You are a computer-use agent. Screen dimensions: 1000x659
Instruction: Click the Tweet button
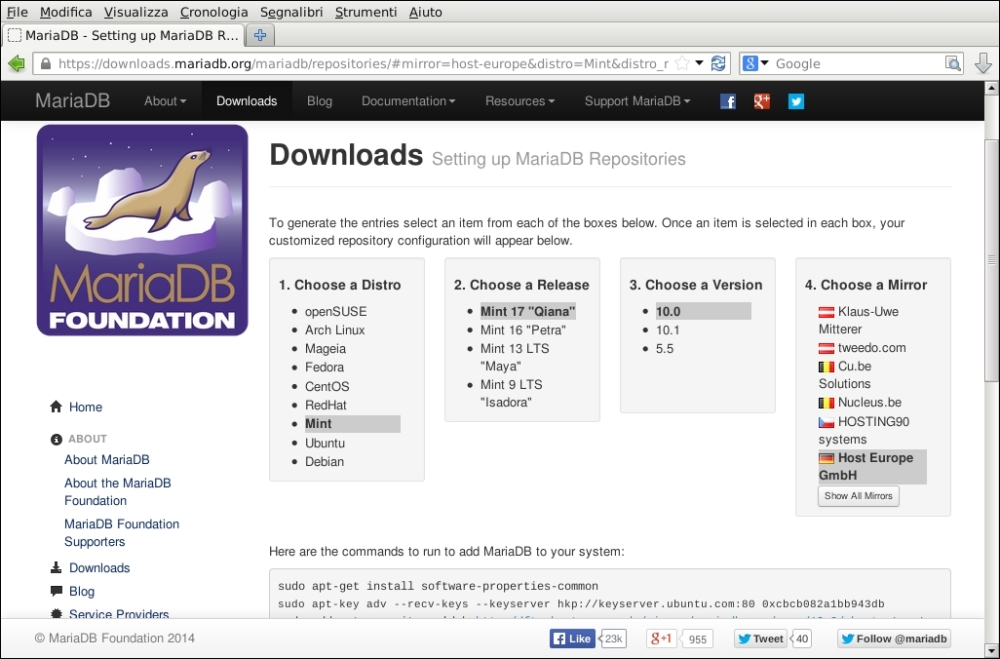pyautogui.click(x=760, y=638)
